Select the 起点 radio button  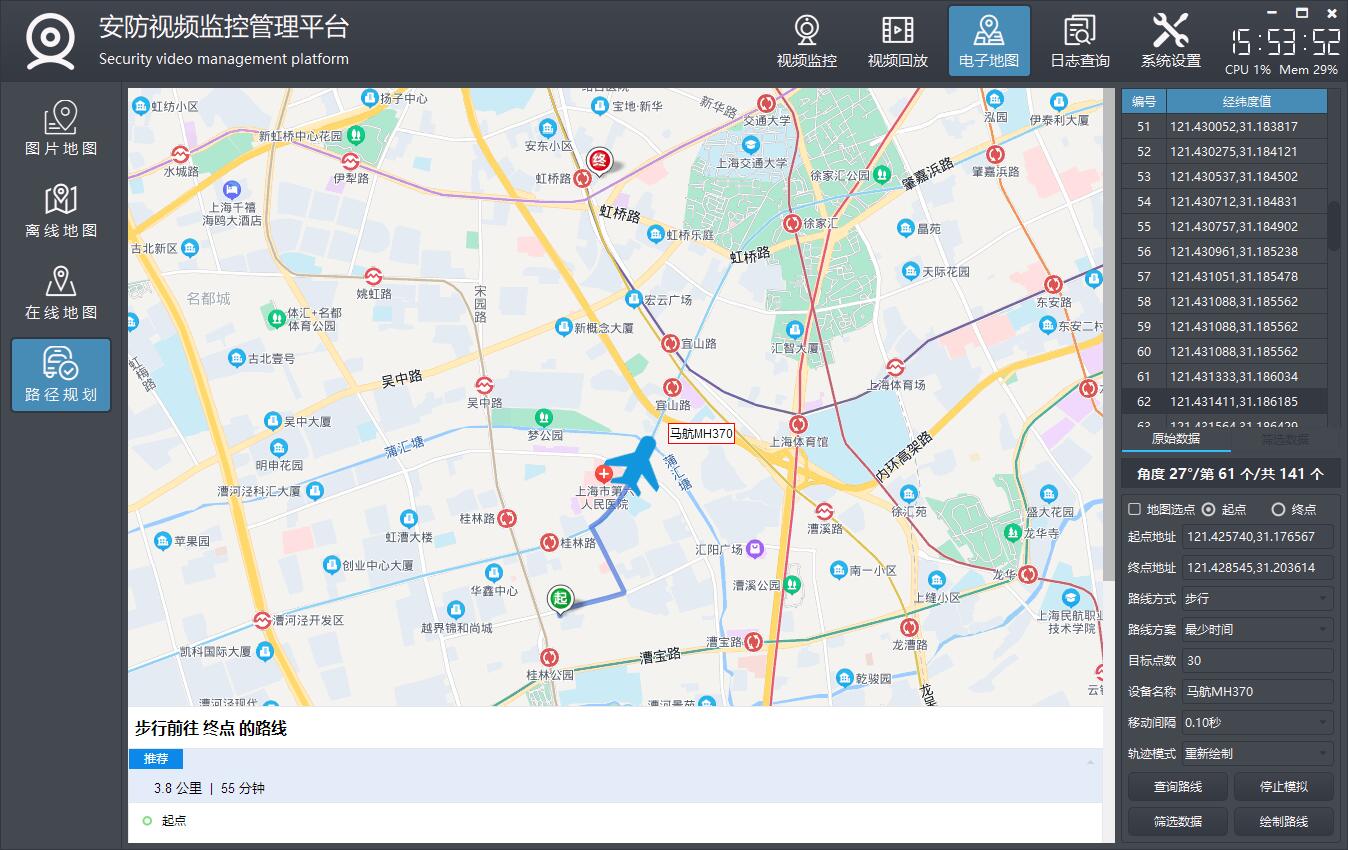click(1208, 509)
